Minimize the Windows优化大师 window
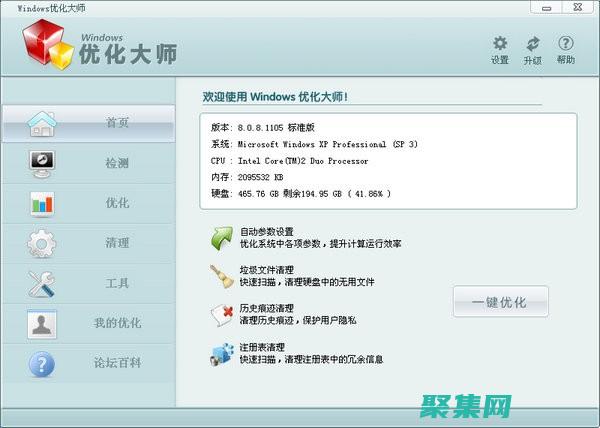The width and height of the screenshot is (600, 428). [x=546, y=7]
